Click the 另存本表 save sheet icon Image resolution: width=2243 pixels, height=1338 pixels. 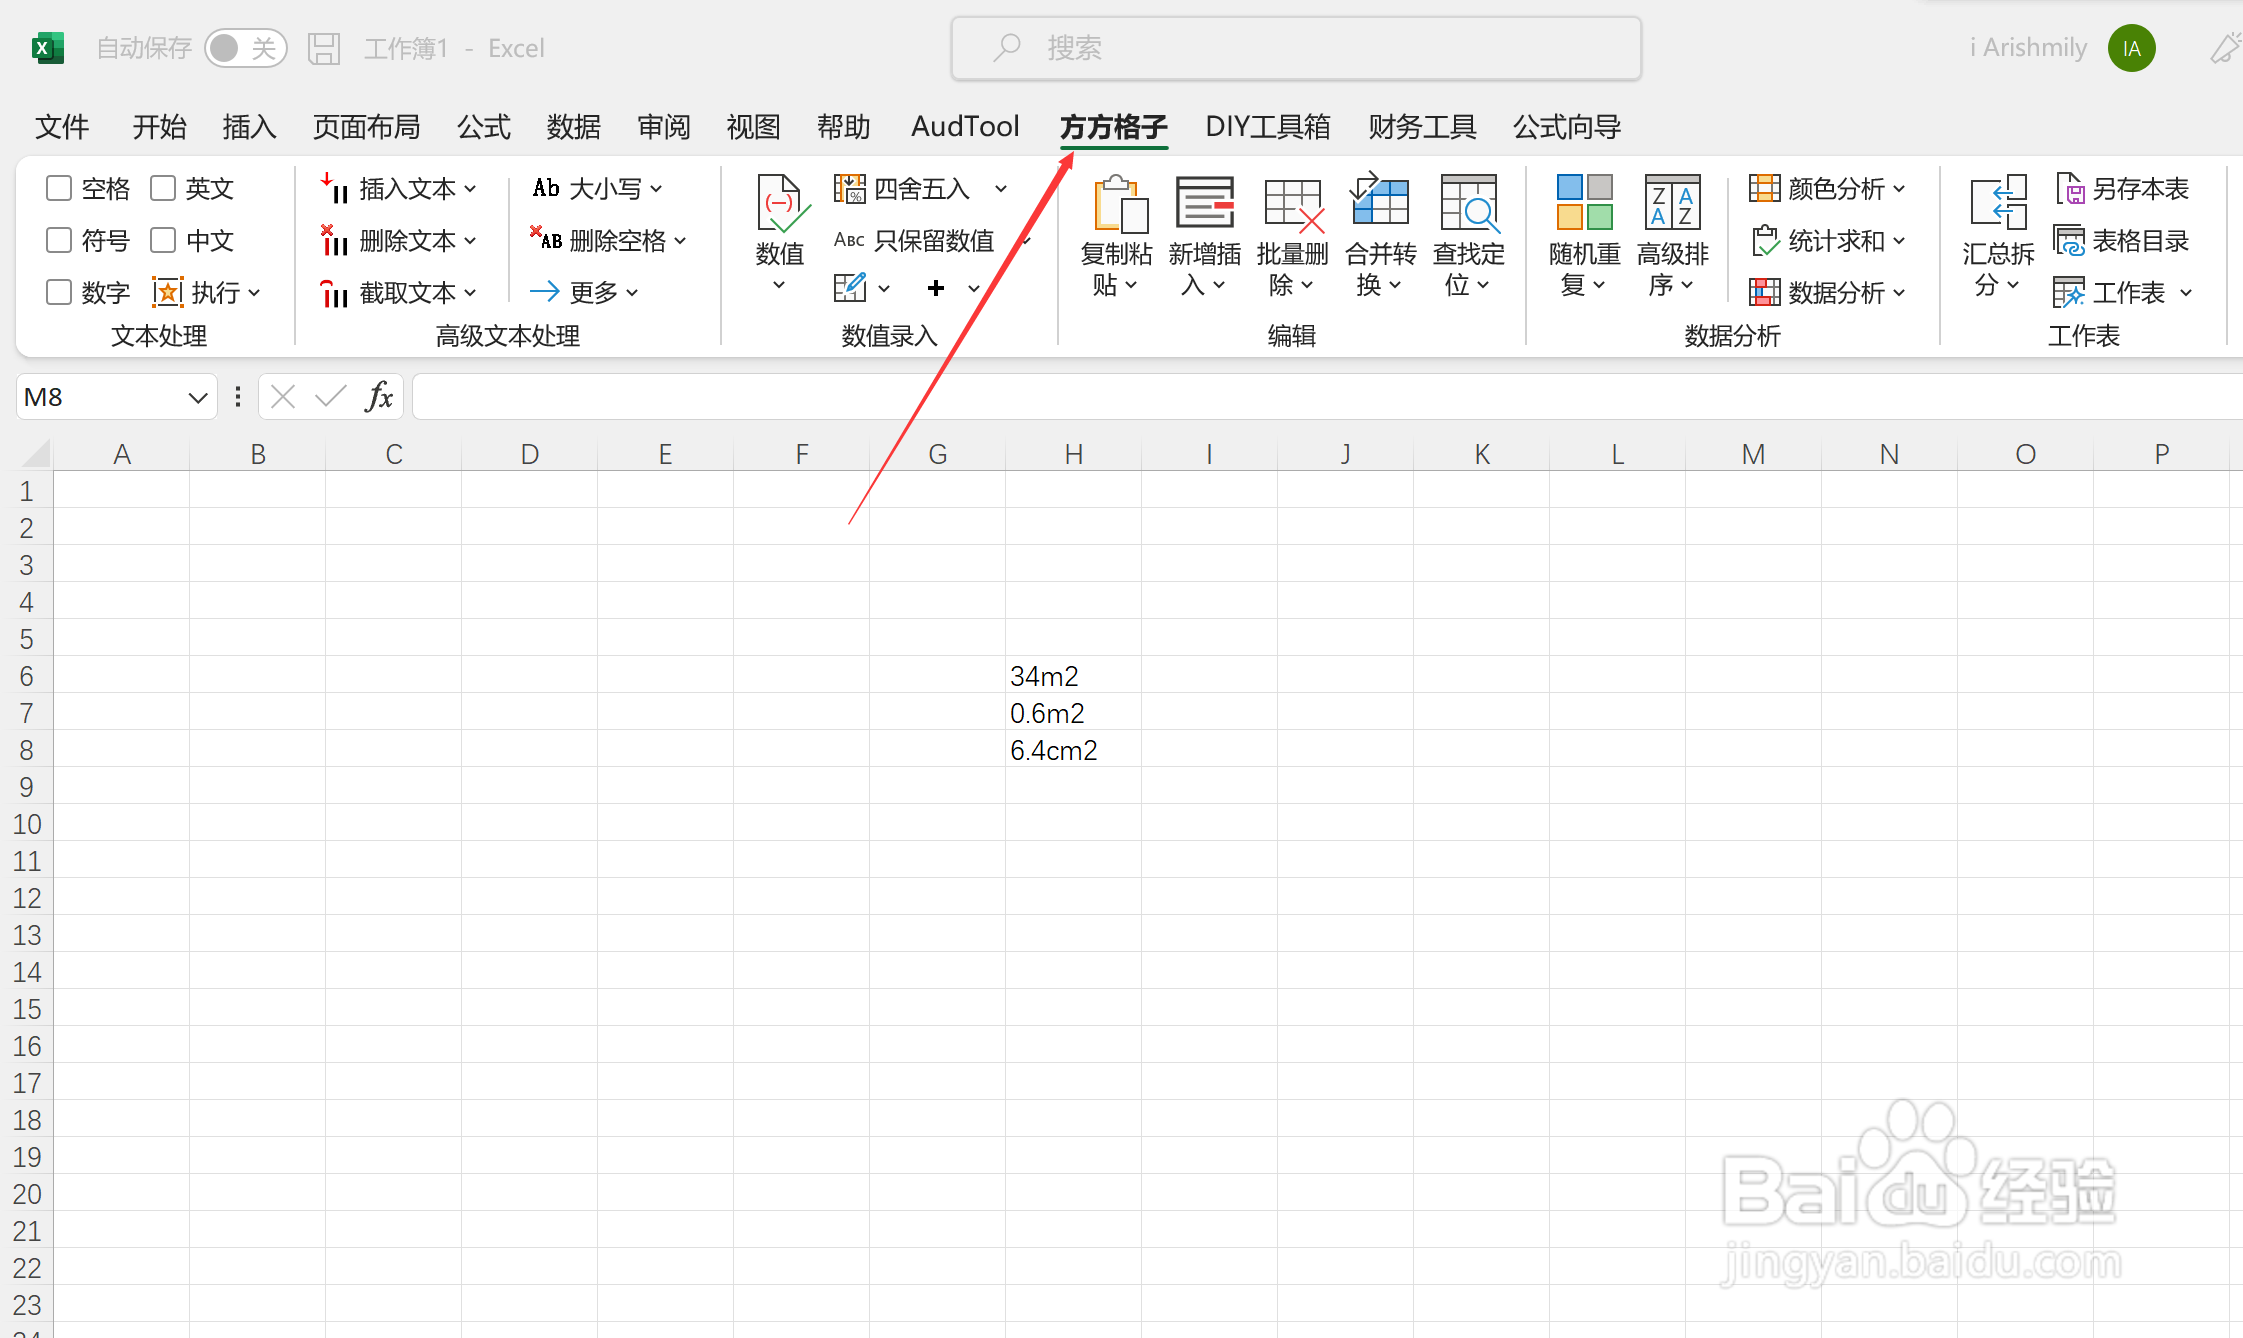pyautogui.click(x=2069, y=188)
